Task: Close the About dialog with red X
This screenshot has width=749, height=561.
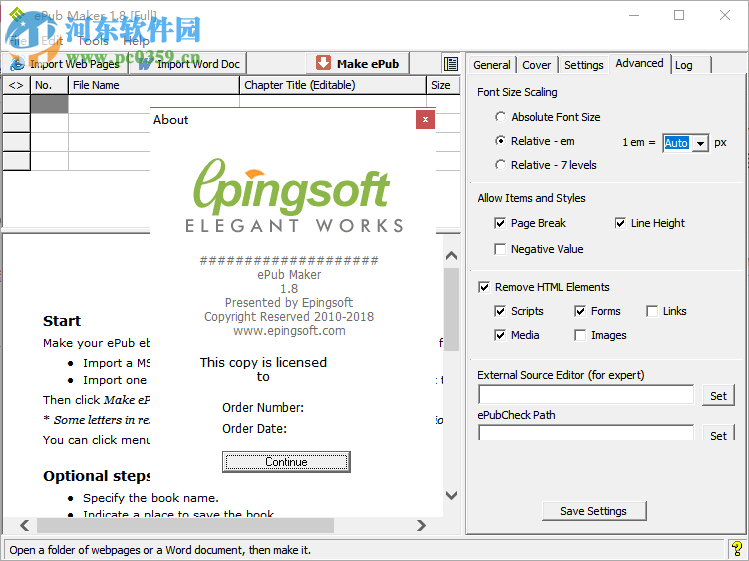Action: coord(425,119)
